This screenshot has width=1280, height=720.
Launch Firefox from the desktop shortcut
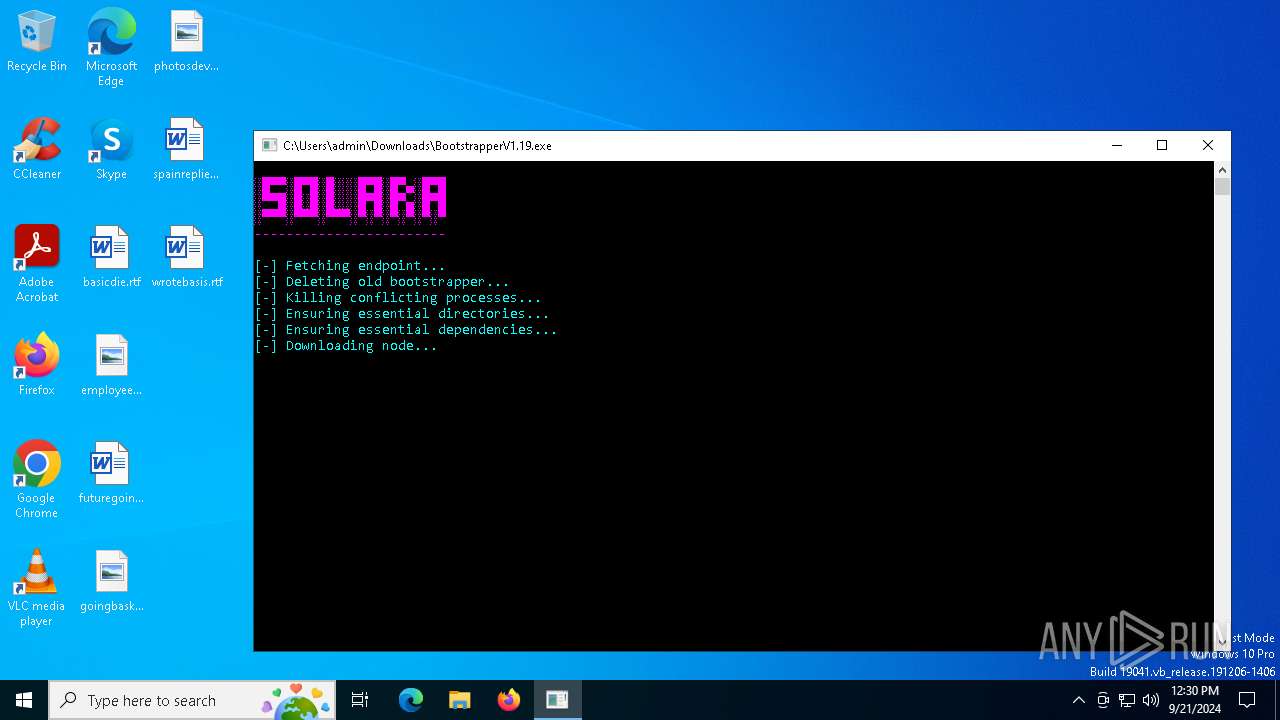tap(37, 366)
